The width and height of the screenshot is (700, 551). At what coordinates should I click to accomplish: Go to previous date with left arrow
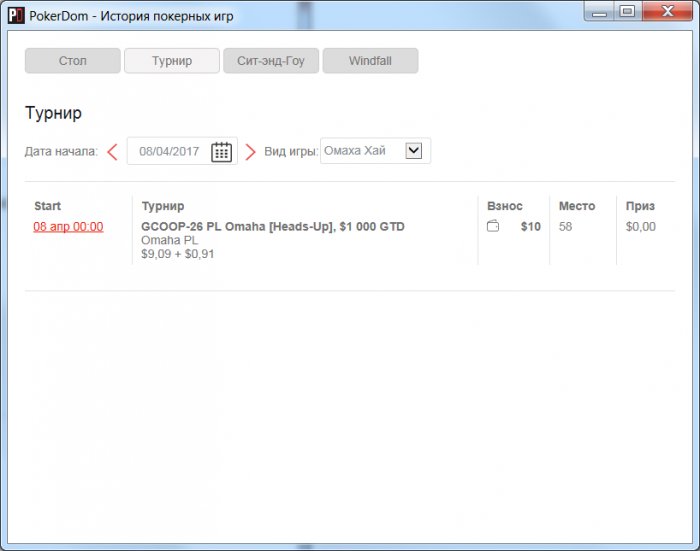pos(112,152)
